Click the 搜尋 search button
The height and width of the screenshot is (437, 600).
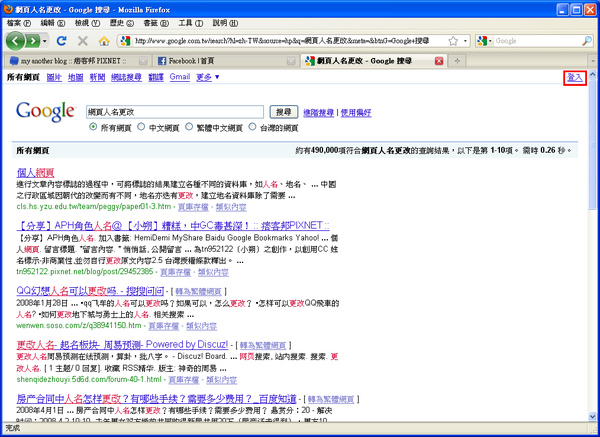284,112
